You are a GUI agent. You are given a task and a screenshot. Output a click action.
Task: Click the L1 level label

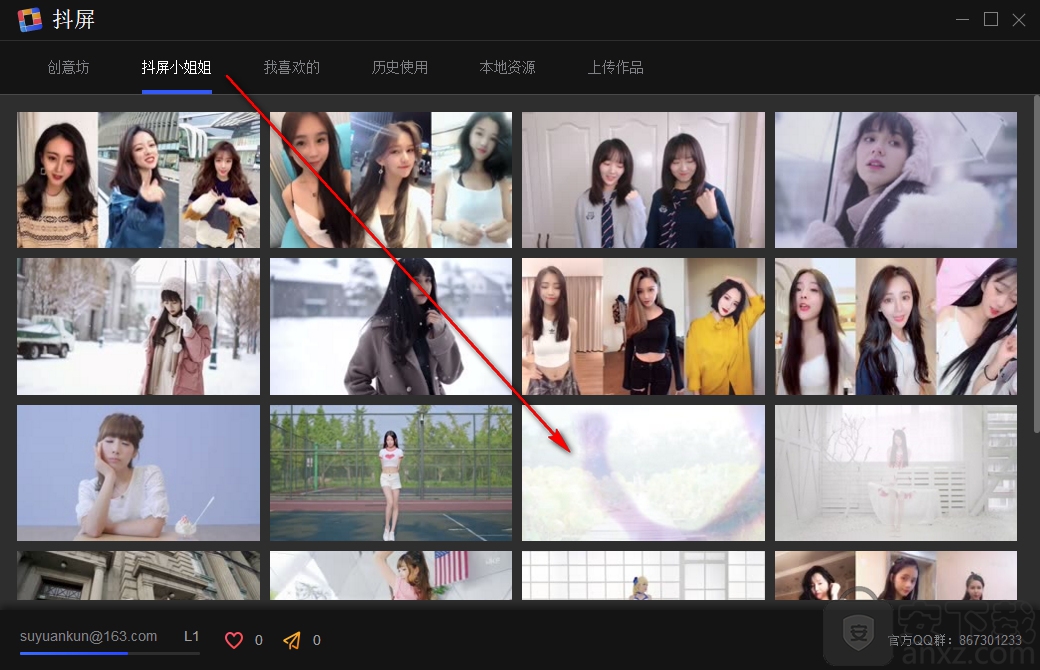(192, 636)
